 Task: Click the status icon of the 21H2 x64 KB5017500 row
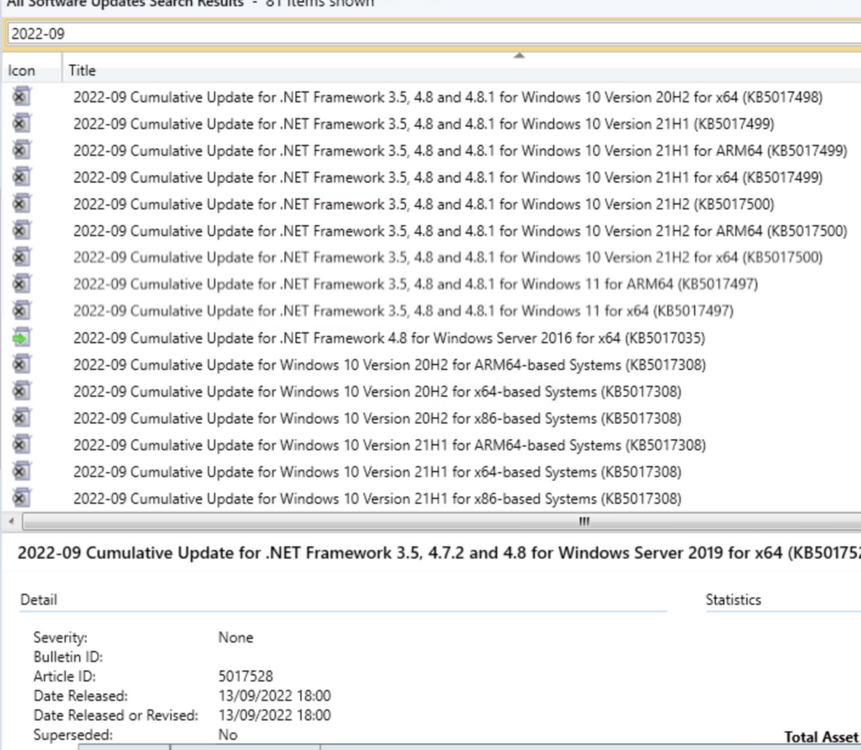tap(21, 258)
